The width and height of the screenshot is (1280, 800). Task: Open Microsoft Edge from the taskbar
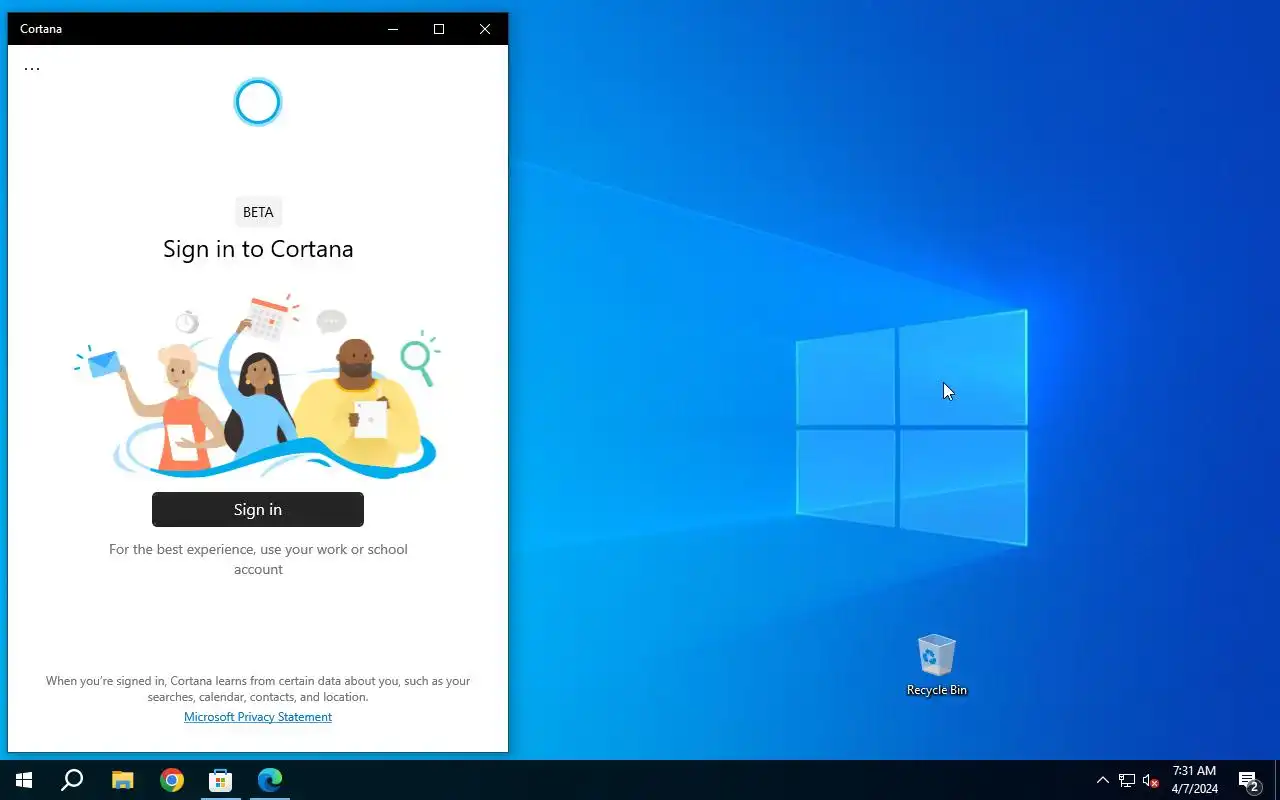pyautogui.click(x=270, y=780)
